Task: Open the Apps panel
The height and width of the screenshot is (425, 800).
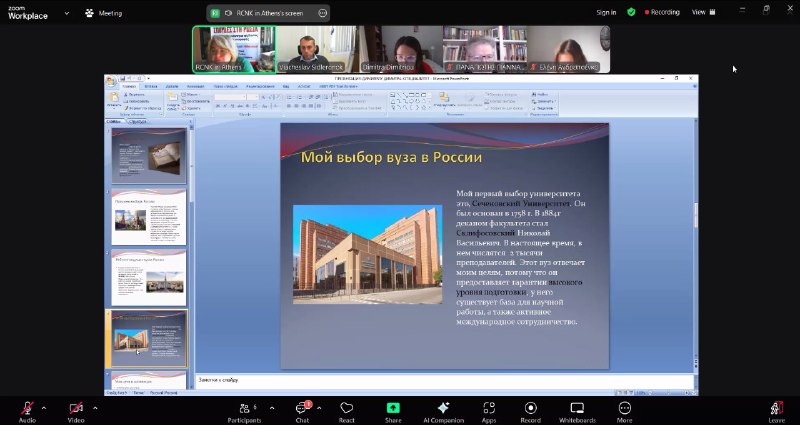Action: [x=489, y=412]
